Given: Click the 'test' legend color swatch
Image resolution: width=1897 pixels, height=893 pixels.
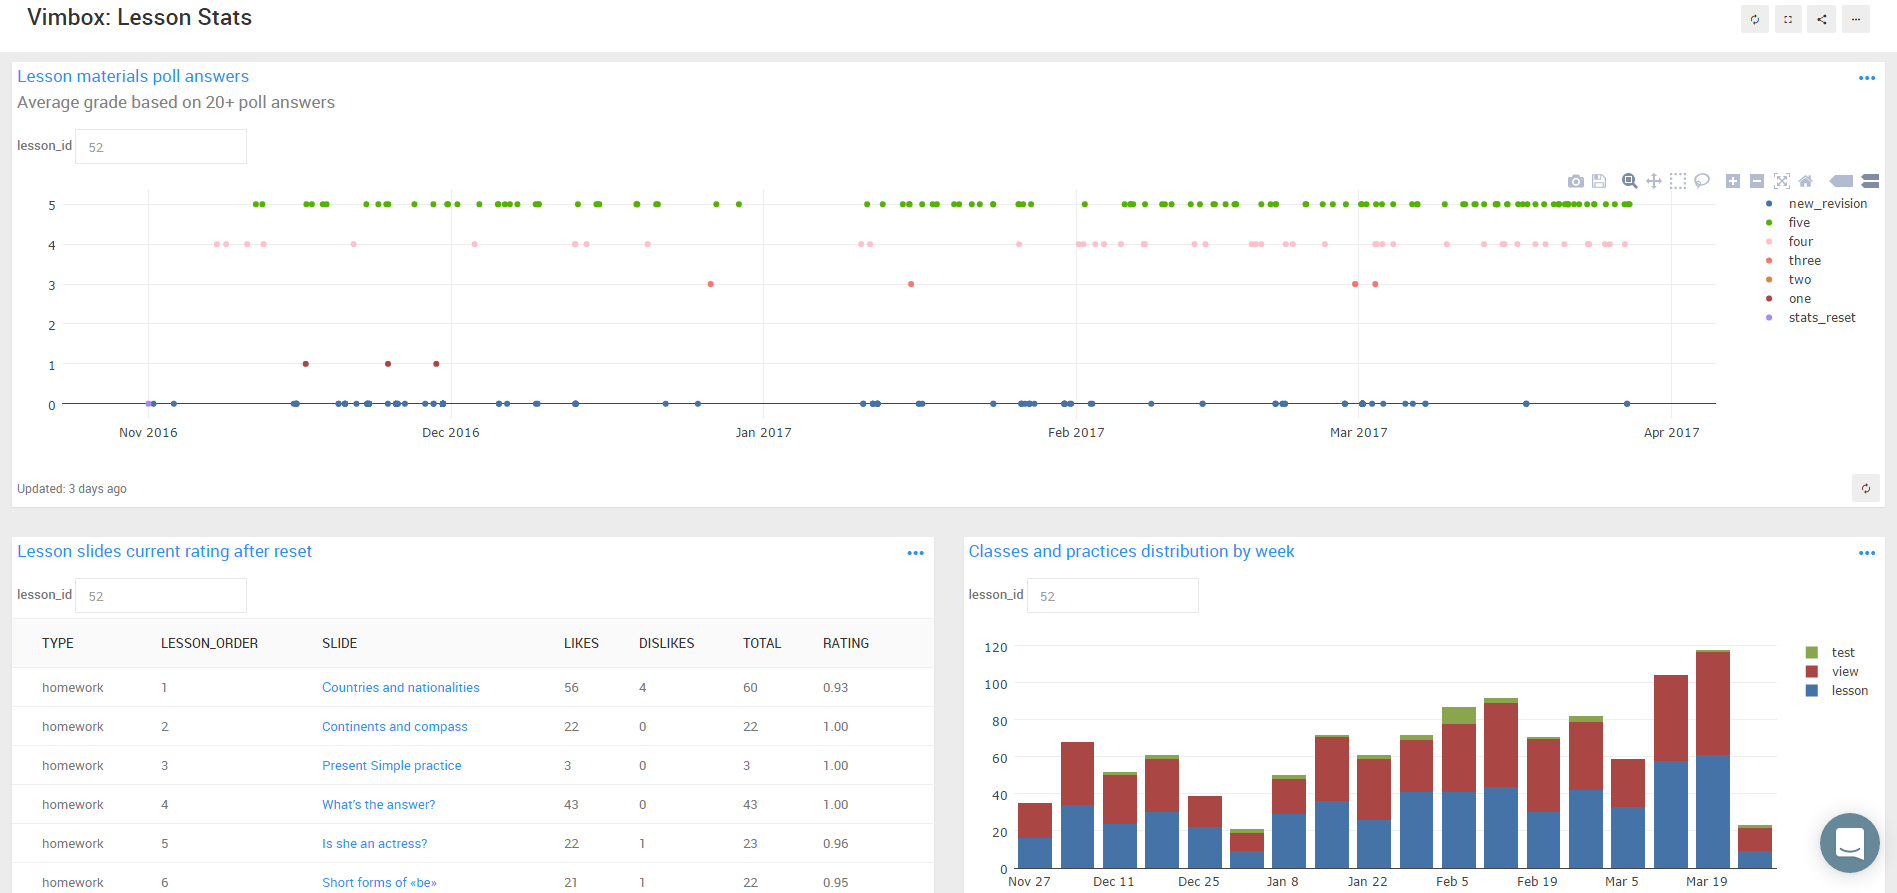Looking at the screenshot, I should coord(1812,653).
